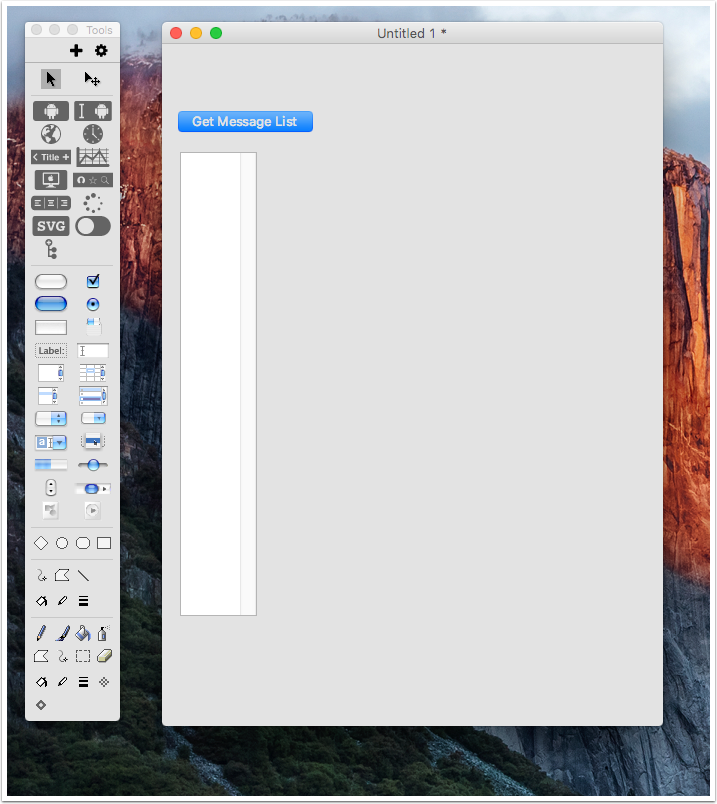Choose the standard push button control
Viewport: 717px width, 804px height.
[51, 282]
